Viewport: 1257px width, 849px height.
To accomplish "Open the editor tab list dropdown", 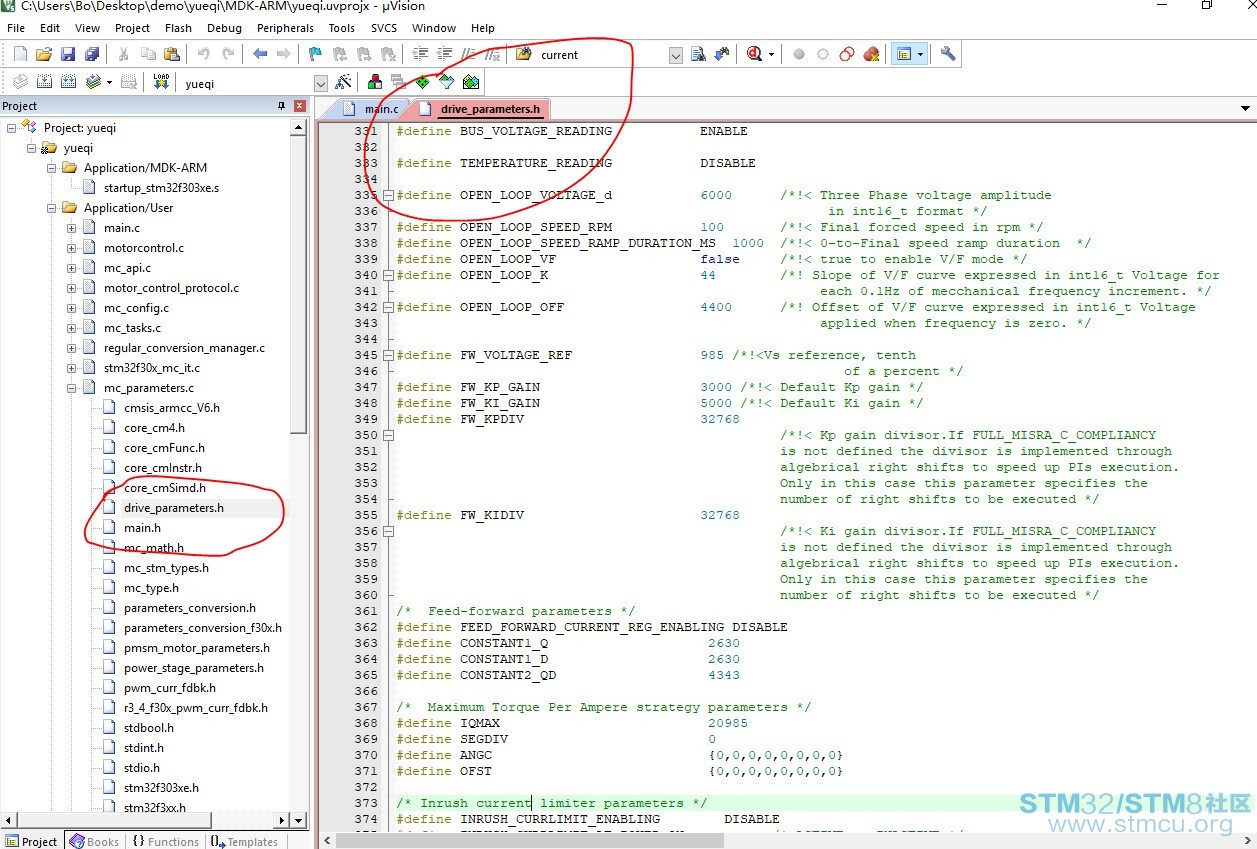I will [x=1246, y=108].
